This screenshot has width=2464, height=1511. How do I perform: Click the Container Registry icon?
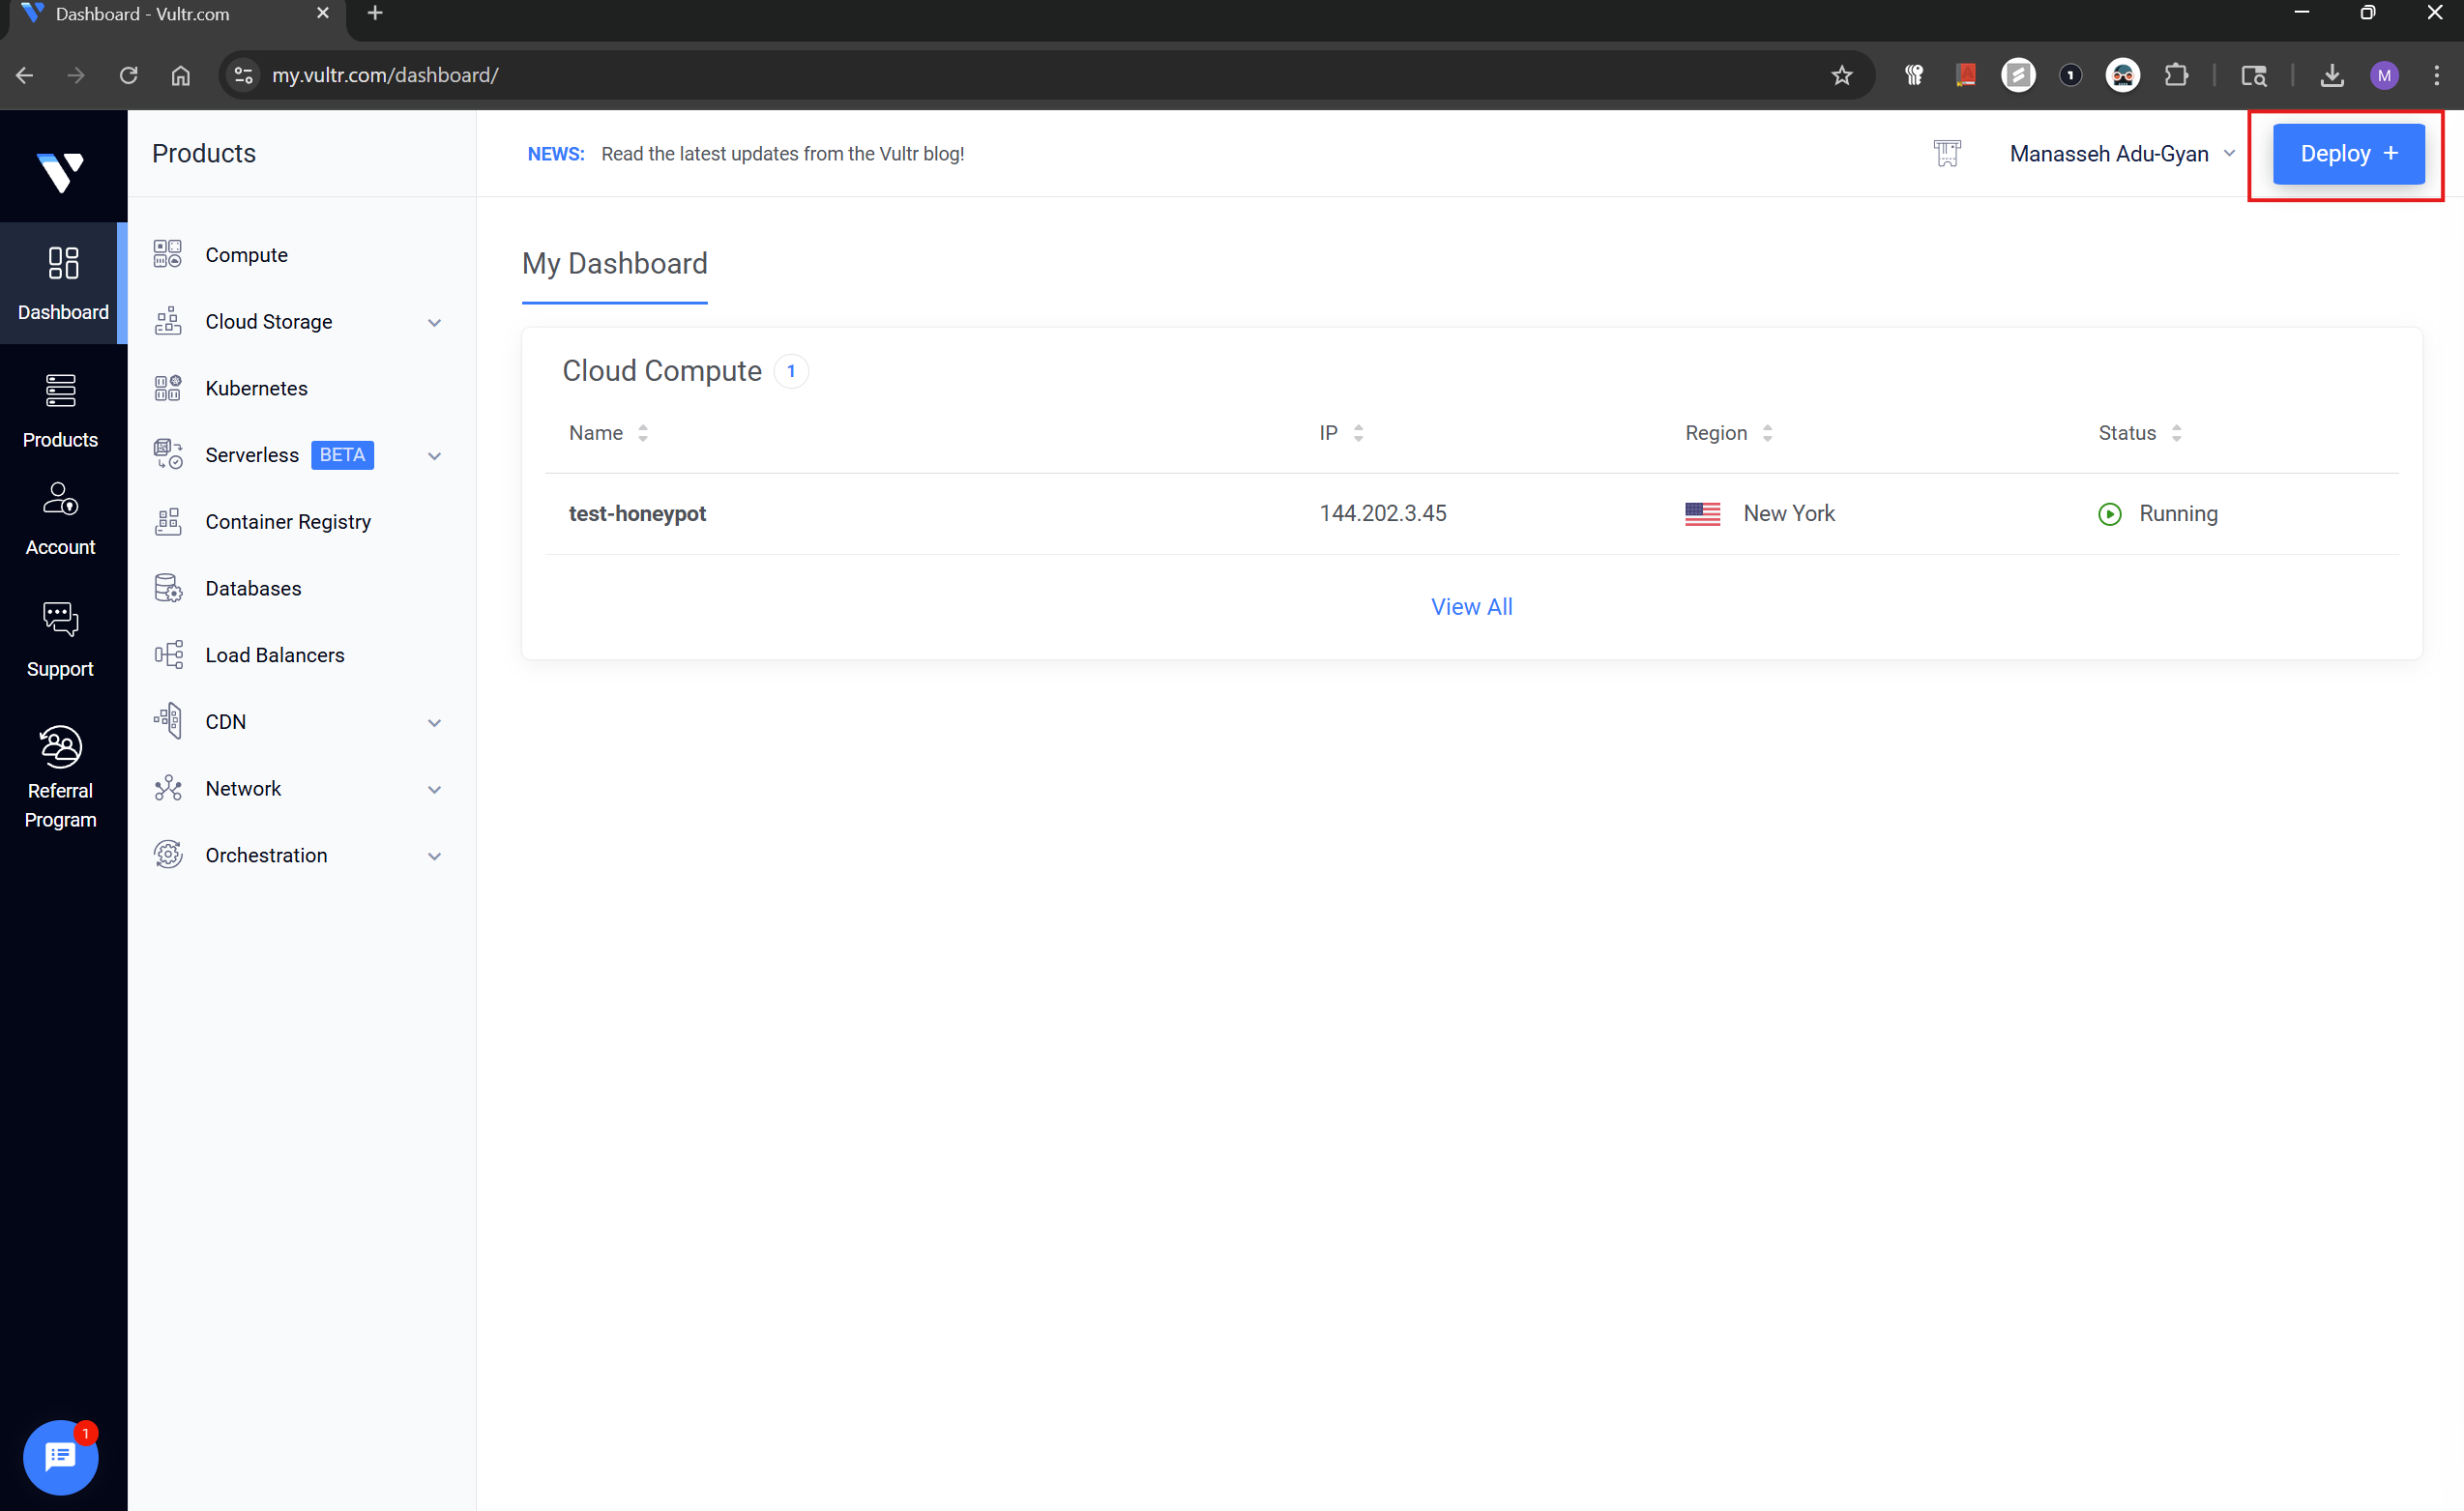[168, 521]
